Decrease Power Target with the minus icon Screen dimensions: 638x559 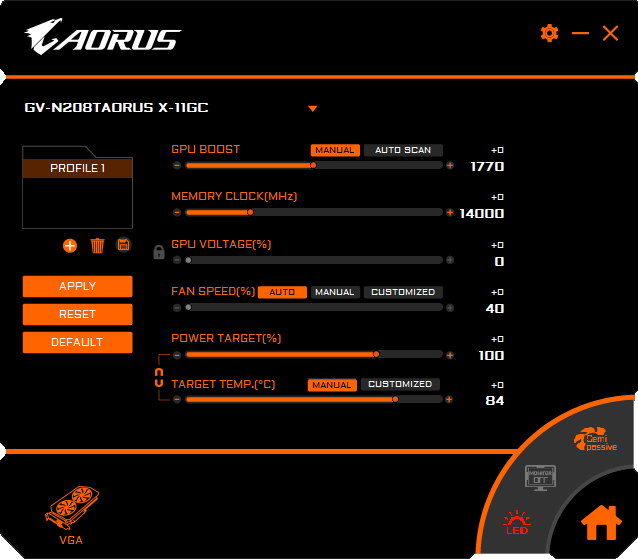177,355
